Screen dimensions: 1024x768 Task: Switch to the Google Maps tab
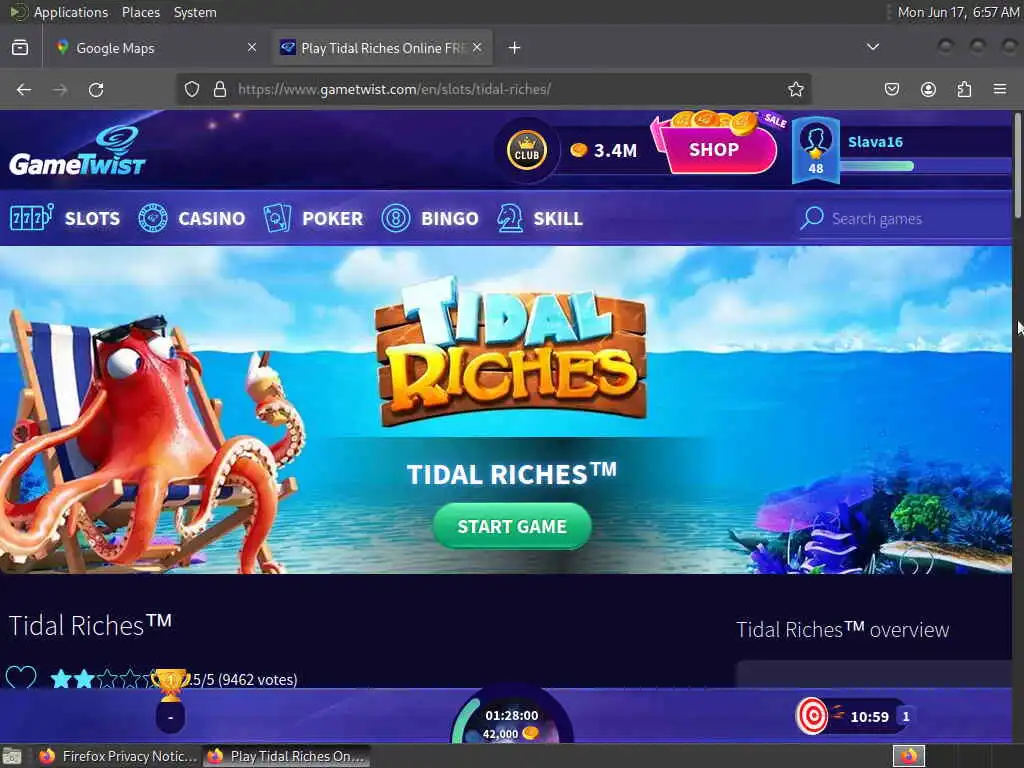(157, 48)
